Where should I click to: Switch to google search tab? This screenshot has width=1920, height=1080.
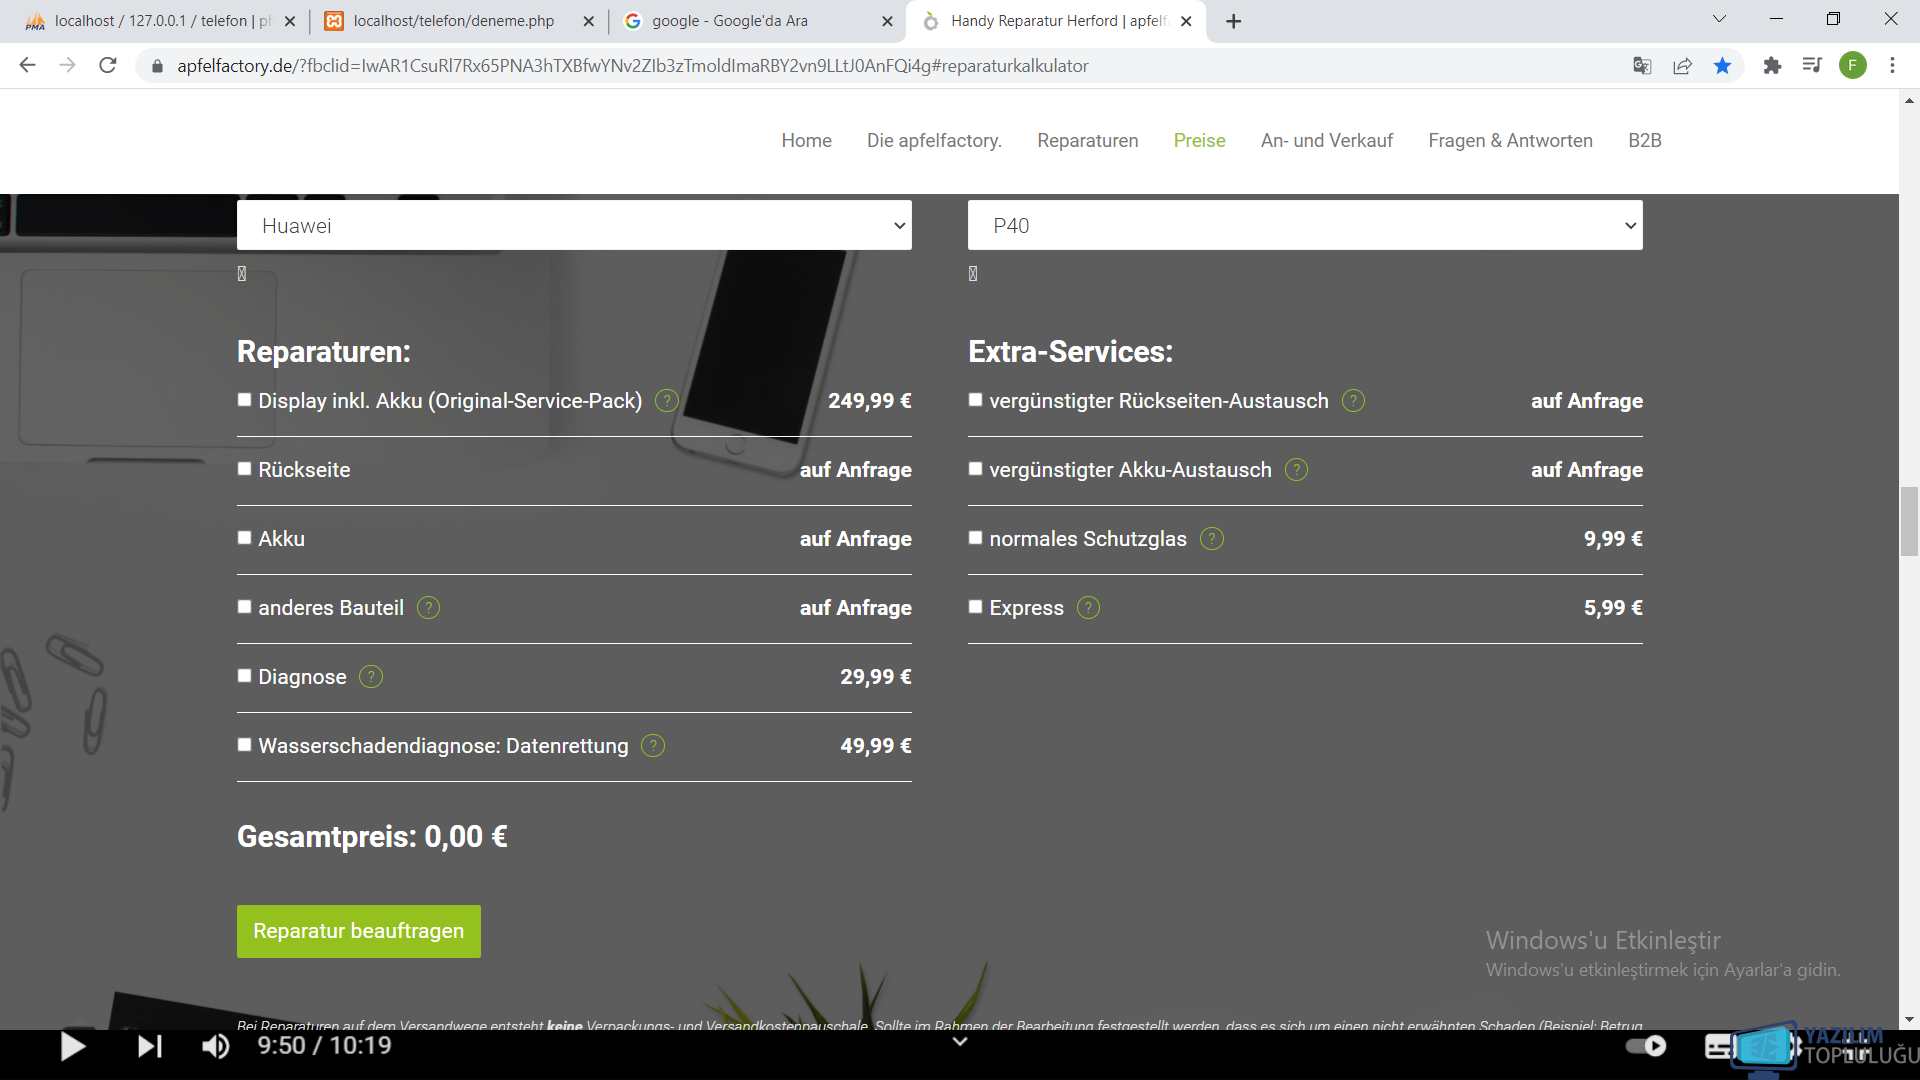(x=756, y=21)
